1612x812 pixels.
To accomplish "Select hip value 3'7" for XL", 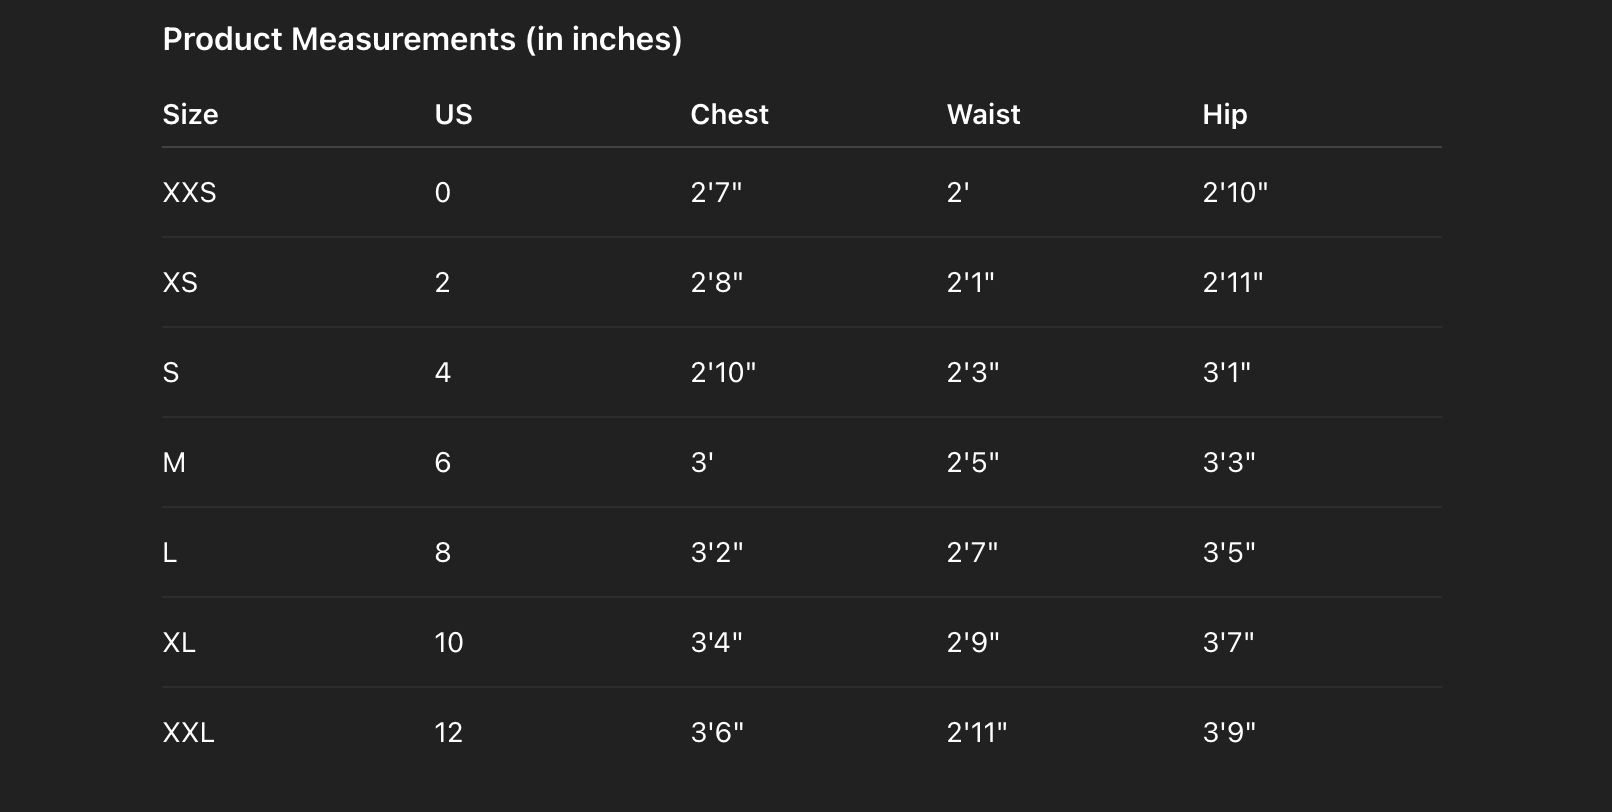I will click(x=1228, y=642).
